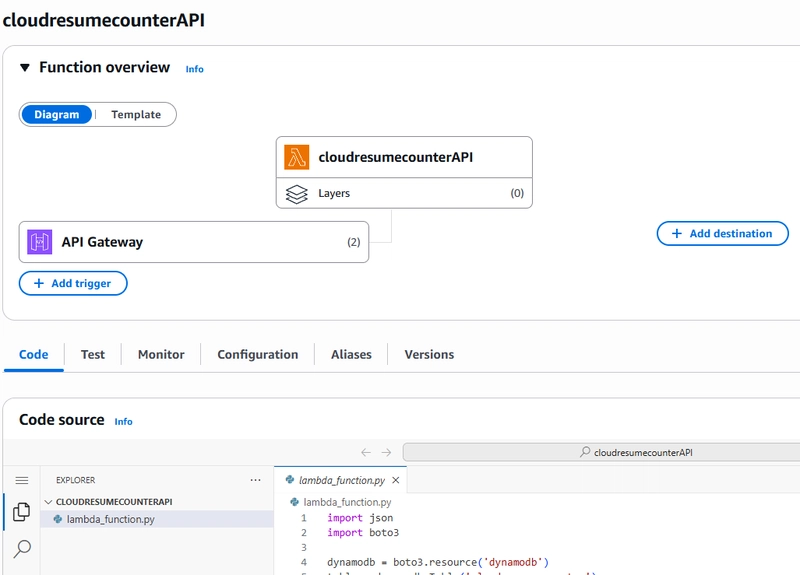
Task: Open the Function overview Info link
Action: point(194,69)
